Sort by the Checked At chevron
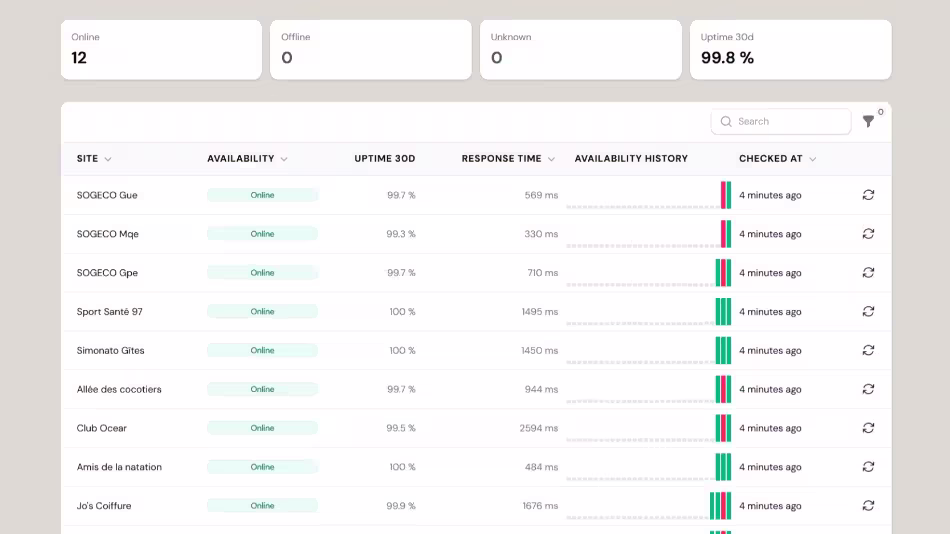This screenshot has height=534, width=950. click(x=812, y=159)
